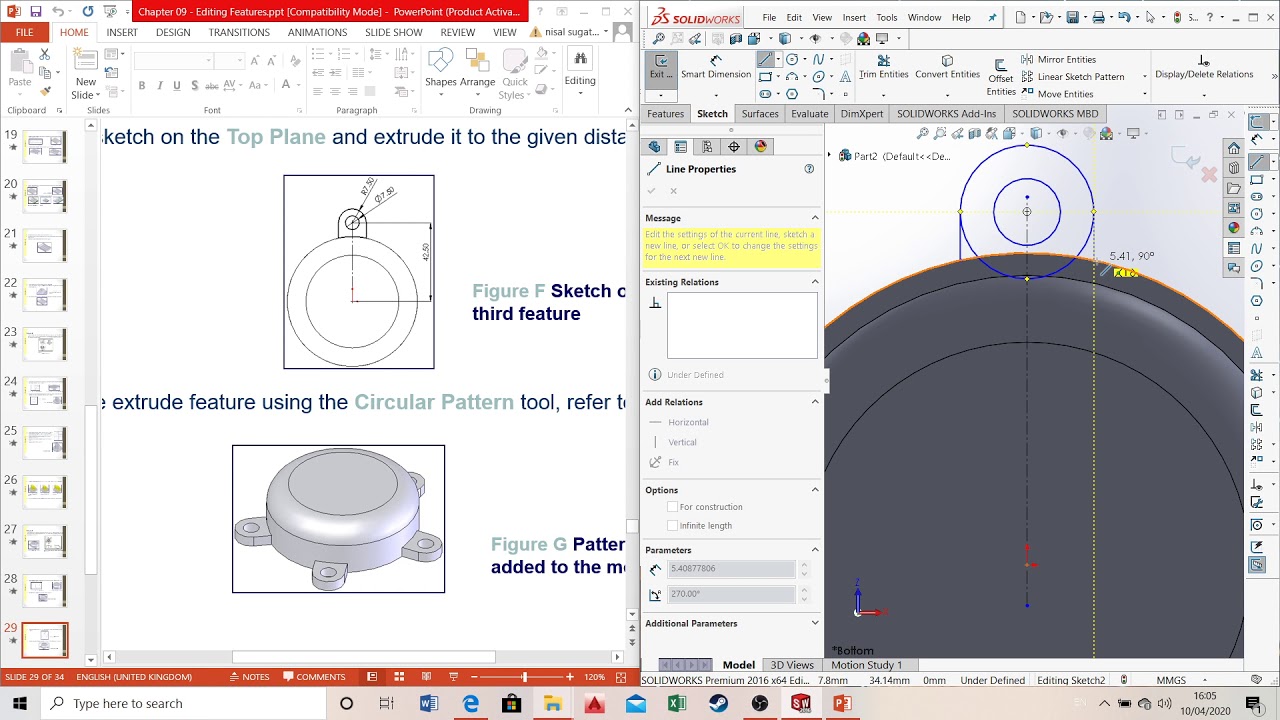The image size is (1280, 720).
Task: Click PowerPoint Save icon in quick access
Action: tap(36, 12)
